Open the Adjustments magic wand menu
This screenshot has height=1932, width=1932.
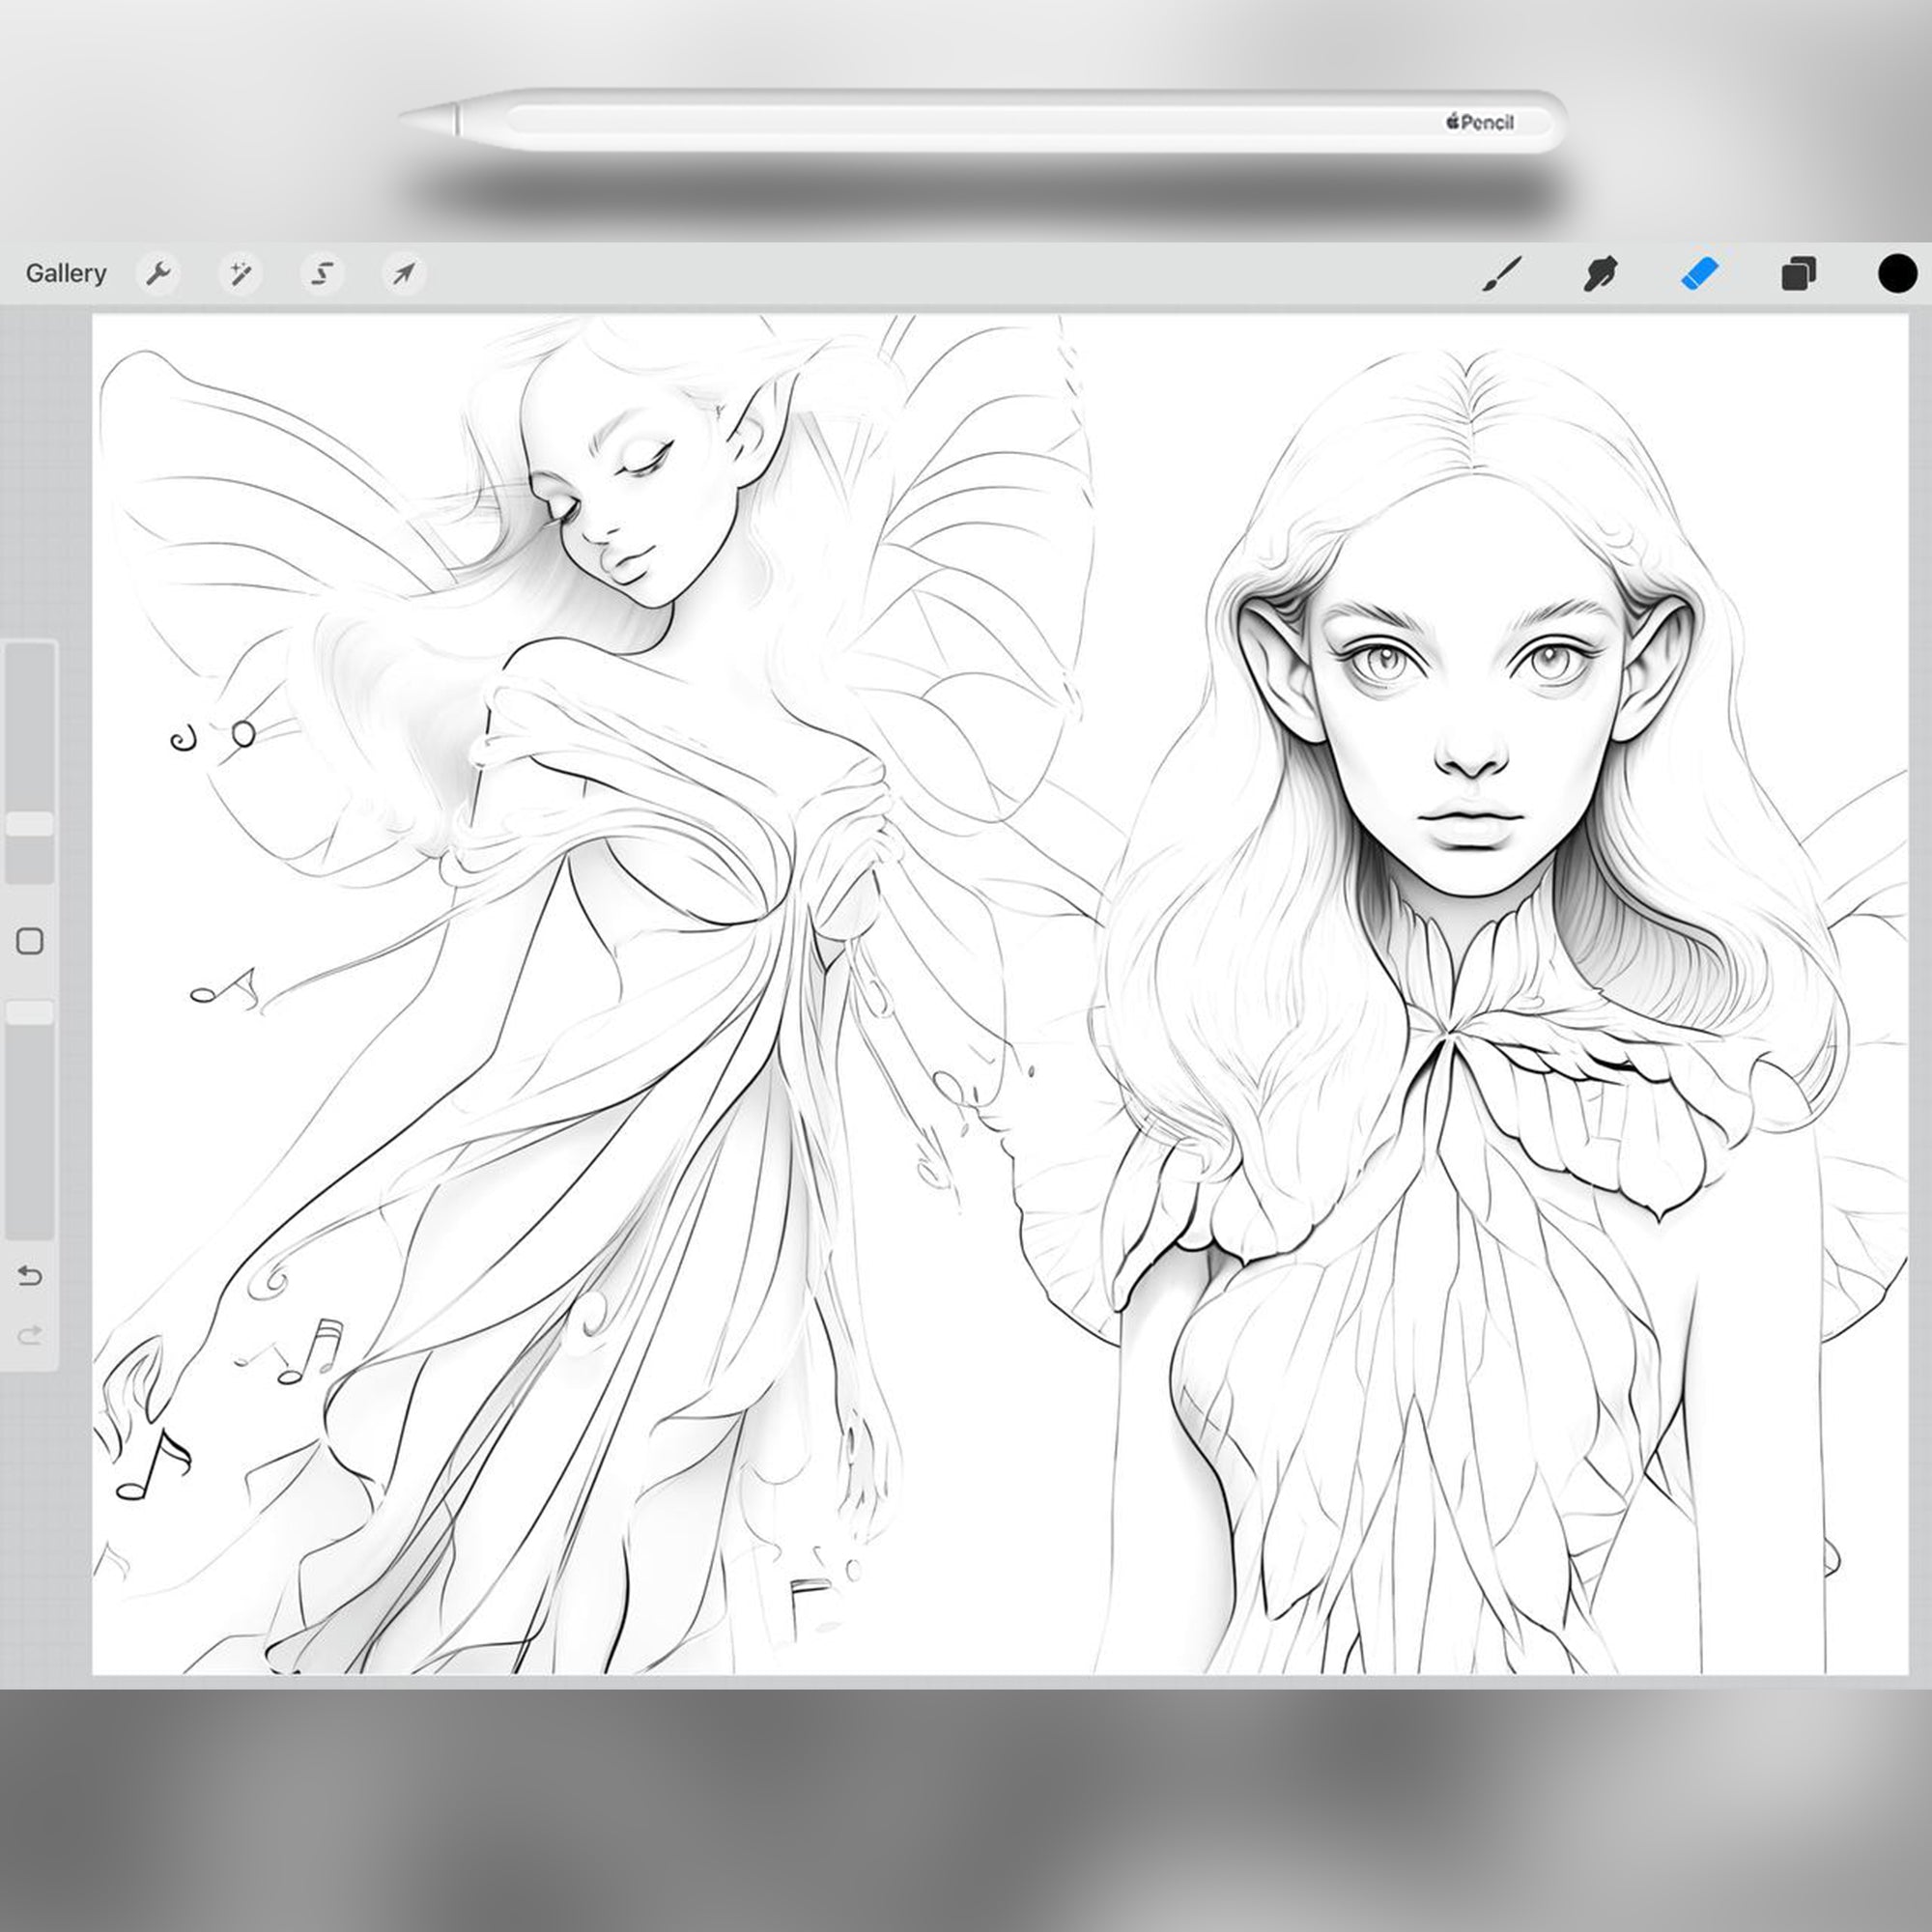(241, 272)
